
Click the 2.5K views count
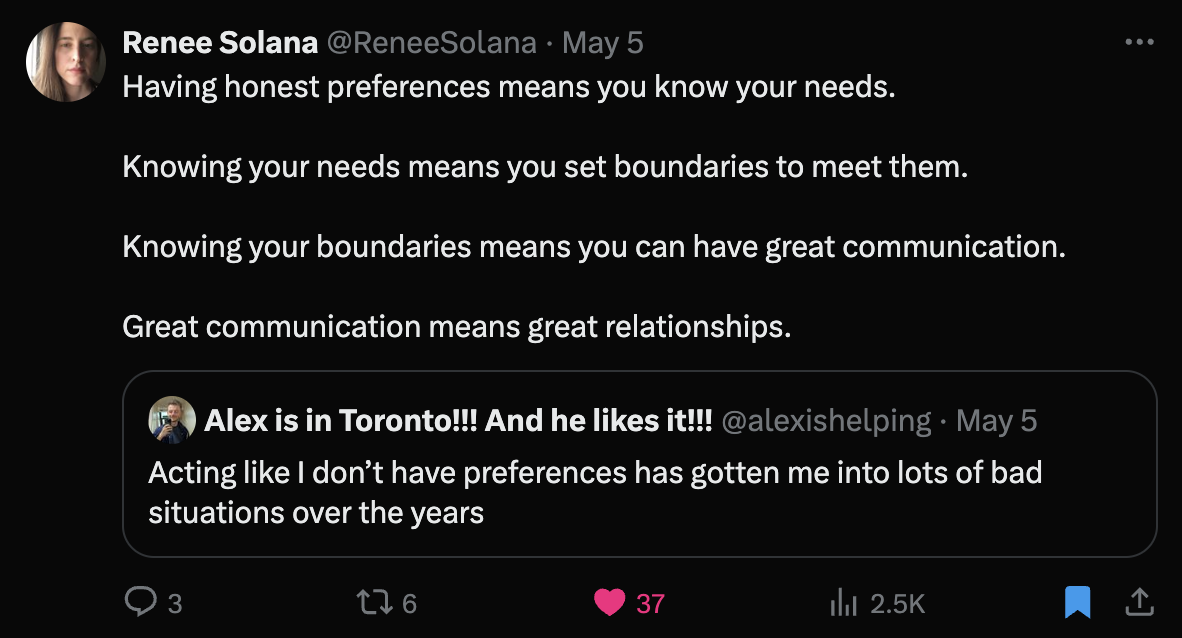[x=897, y=603]
